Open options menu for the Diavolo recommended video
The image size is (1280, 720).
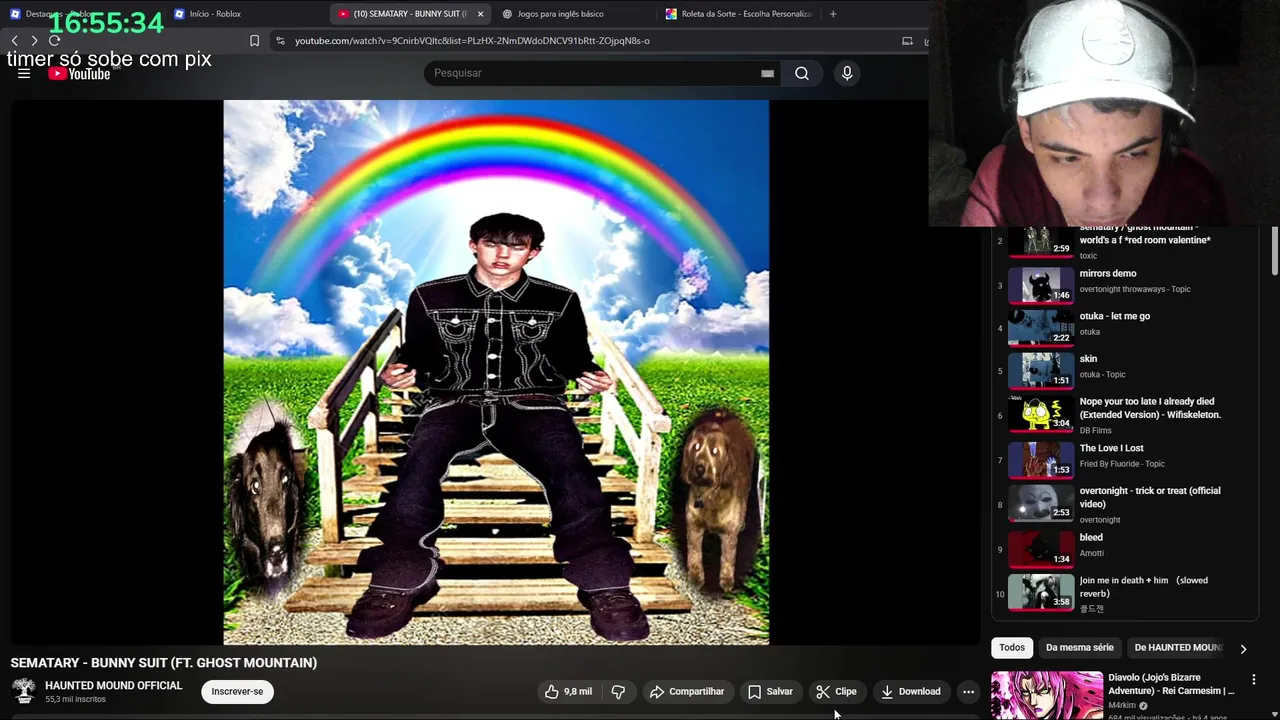point(1253,680)
